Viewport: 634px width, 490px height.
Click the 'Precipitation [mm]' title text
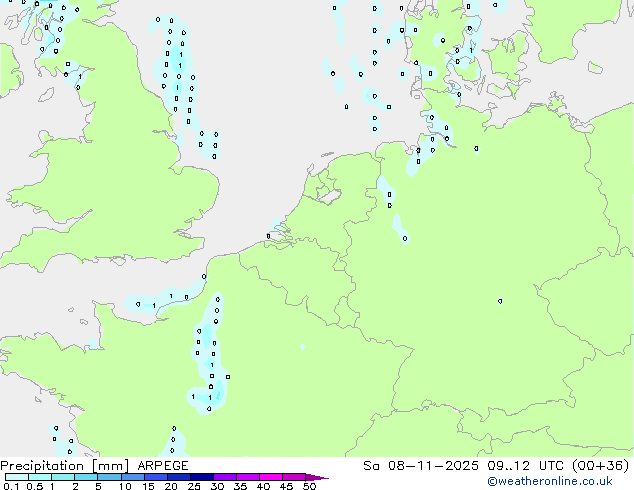point(64,466)
